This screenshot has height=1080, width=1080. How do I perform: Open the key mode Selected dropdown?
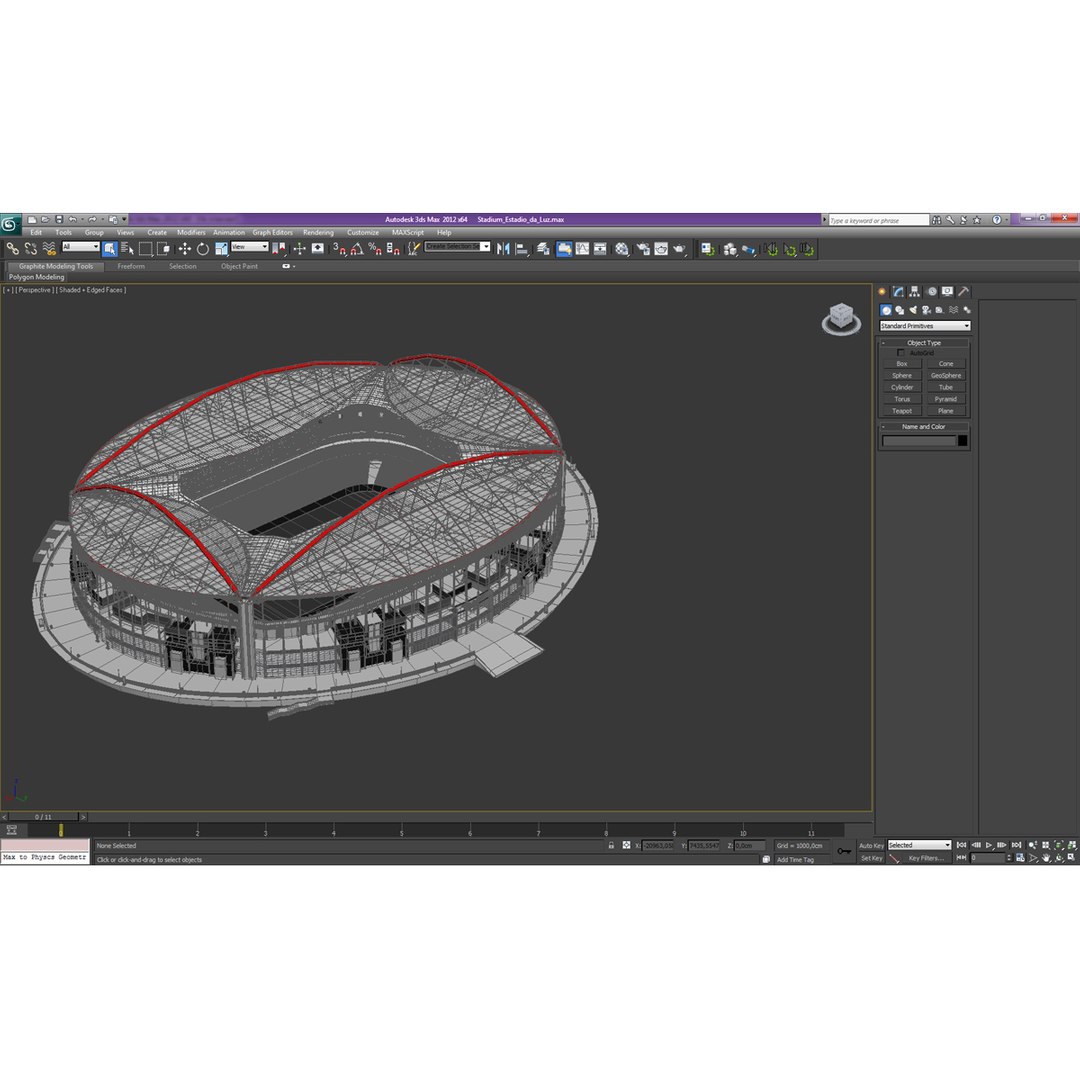tap(919, 845)
